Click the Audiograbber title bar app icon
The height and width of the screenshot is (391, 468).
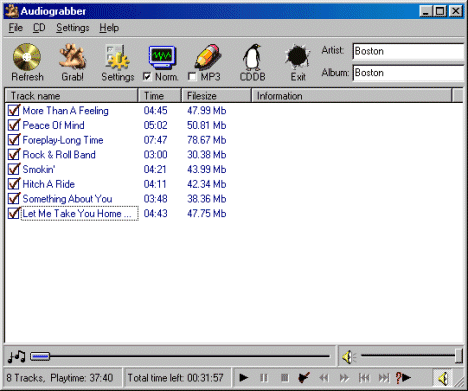11,11
